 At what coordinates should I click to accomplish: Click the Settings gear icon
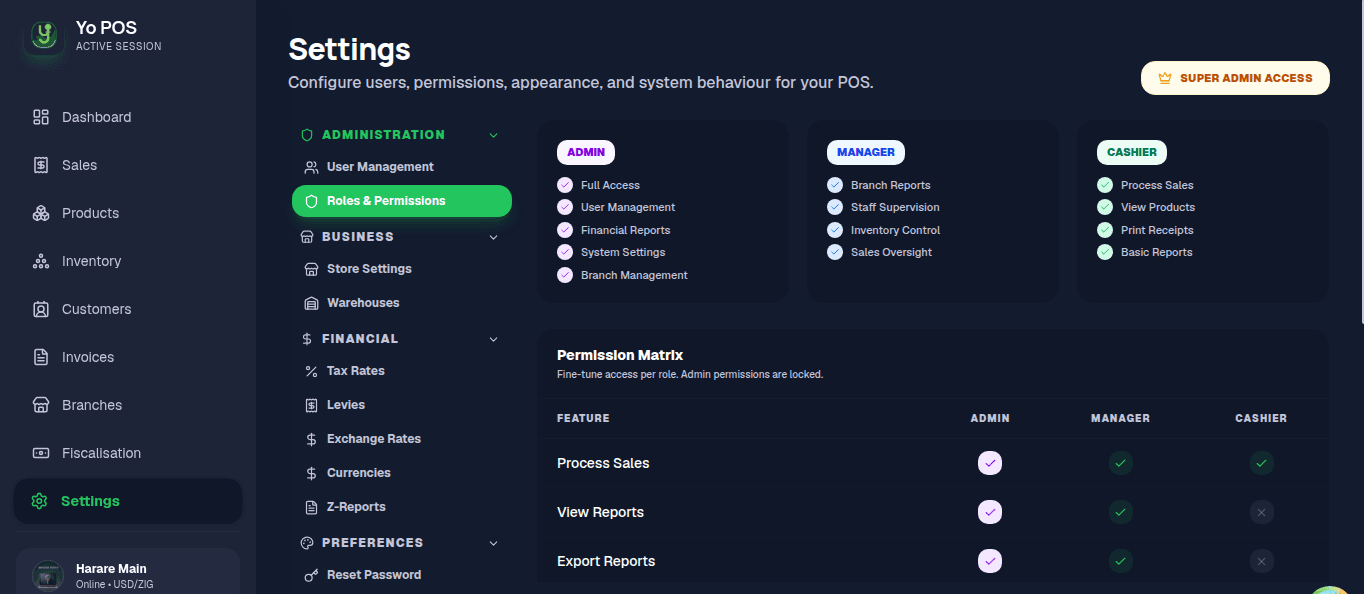point(40,501)
